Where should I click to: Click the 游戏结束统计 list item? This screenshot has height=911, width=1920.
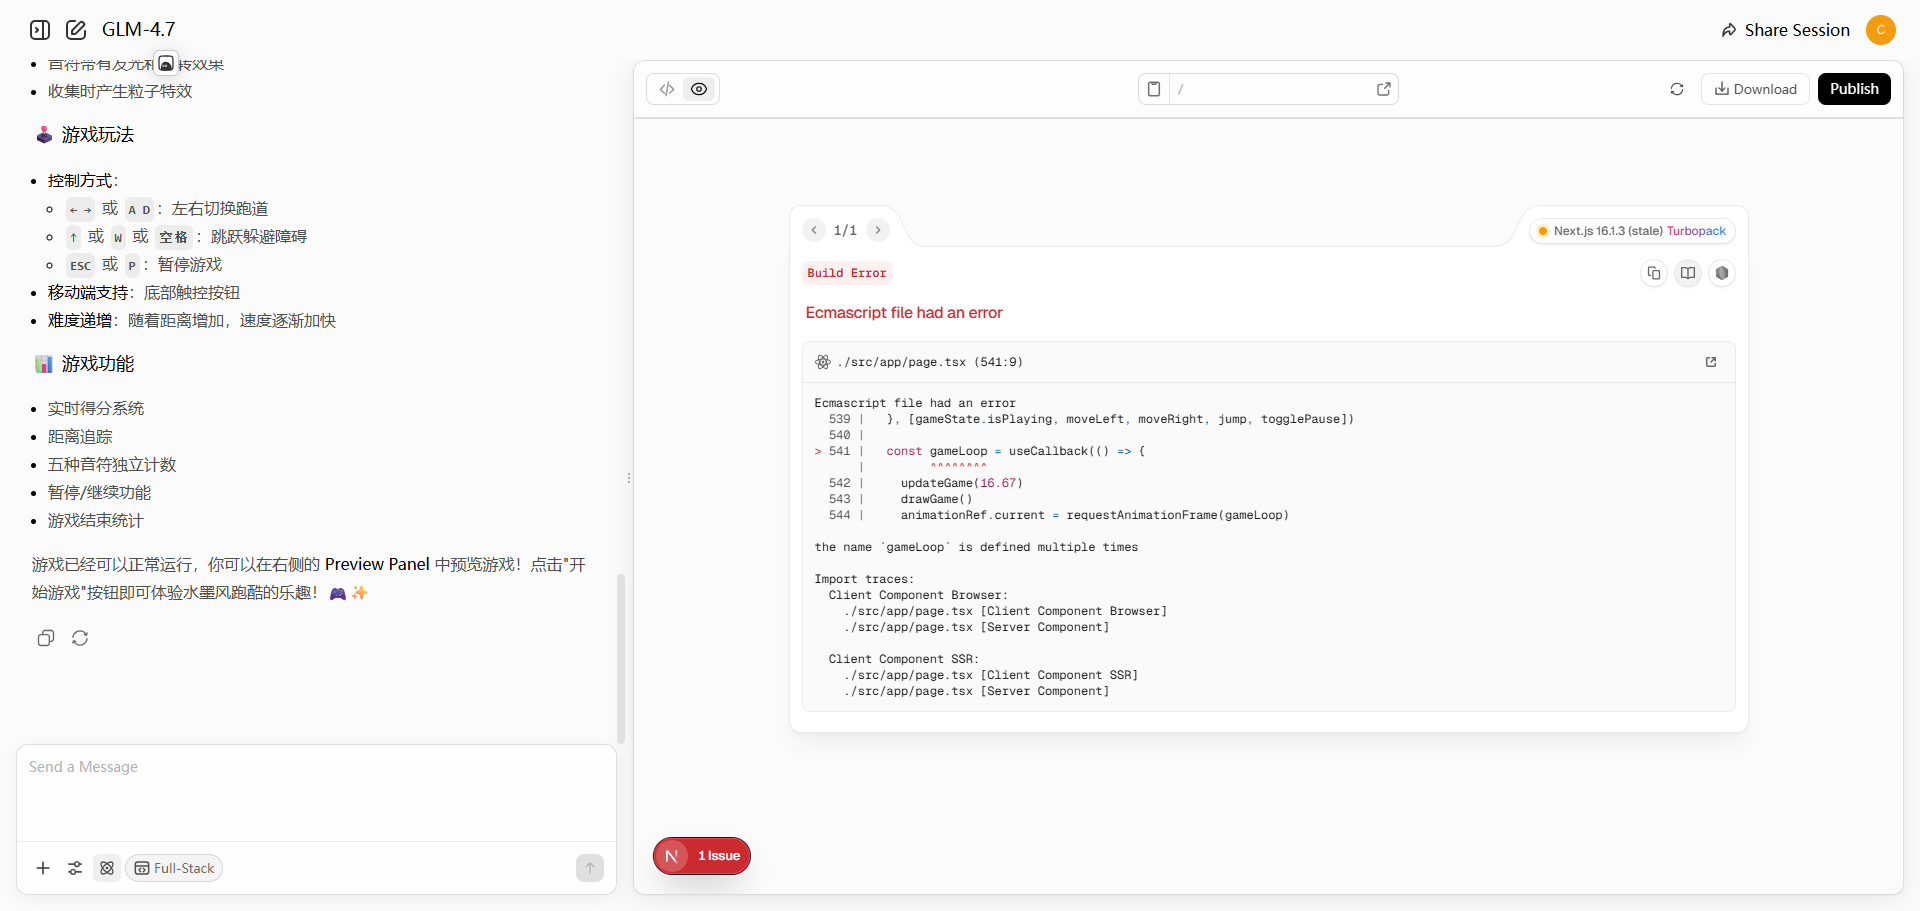96,521
